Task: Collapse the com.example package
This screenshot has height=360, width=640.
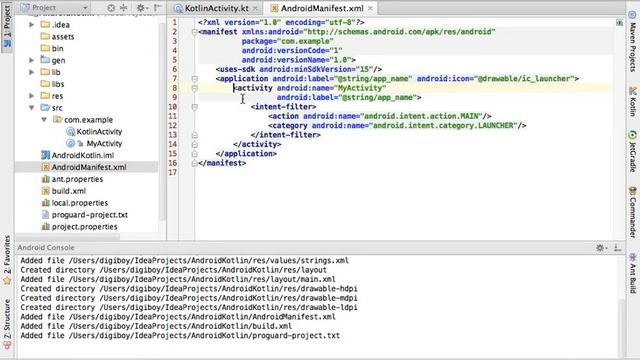Action: pos(44,120)
